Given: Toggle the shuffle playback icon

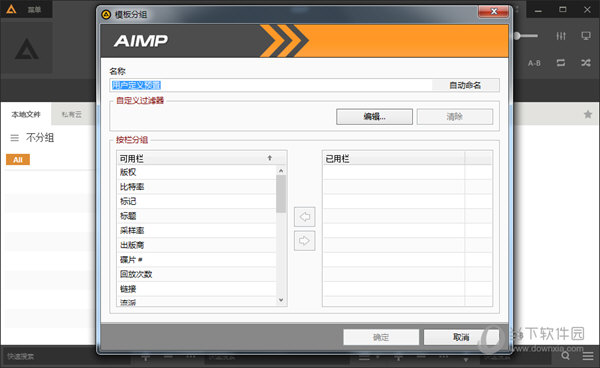Looking at the screenshot, I should click(x=586, y=63).
